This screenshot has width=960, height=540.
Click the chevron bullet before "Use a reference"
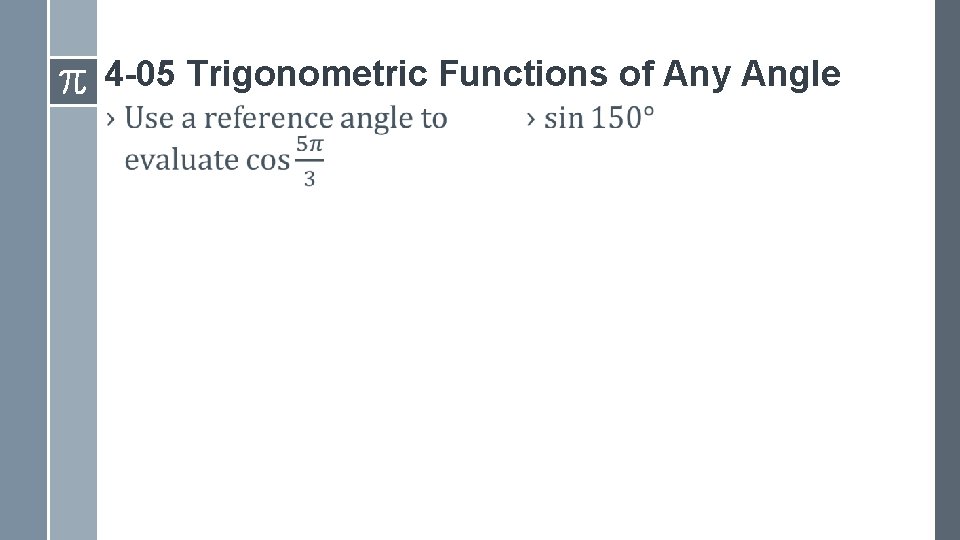111,119
